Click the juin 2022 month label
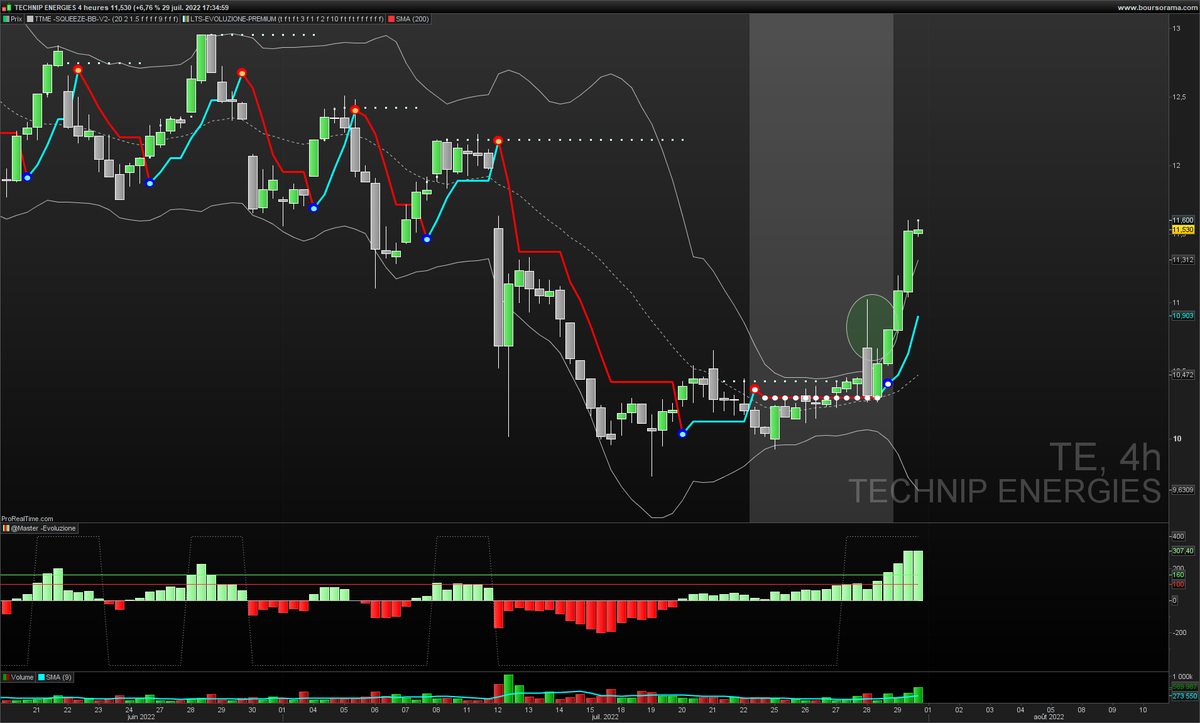 pos(141,717)
